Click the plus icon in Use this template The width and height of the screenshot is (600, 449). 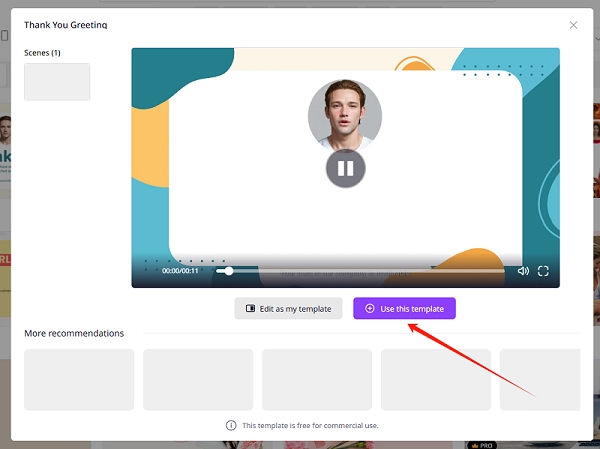coord(370,309)
